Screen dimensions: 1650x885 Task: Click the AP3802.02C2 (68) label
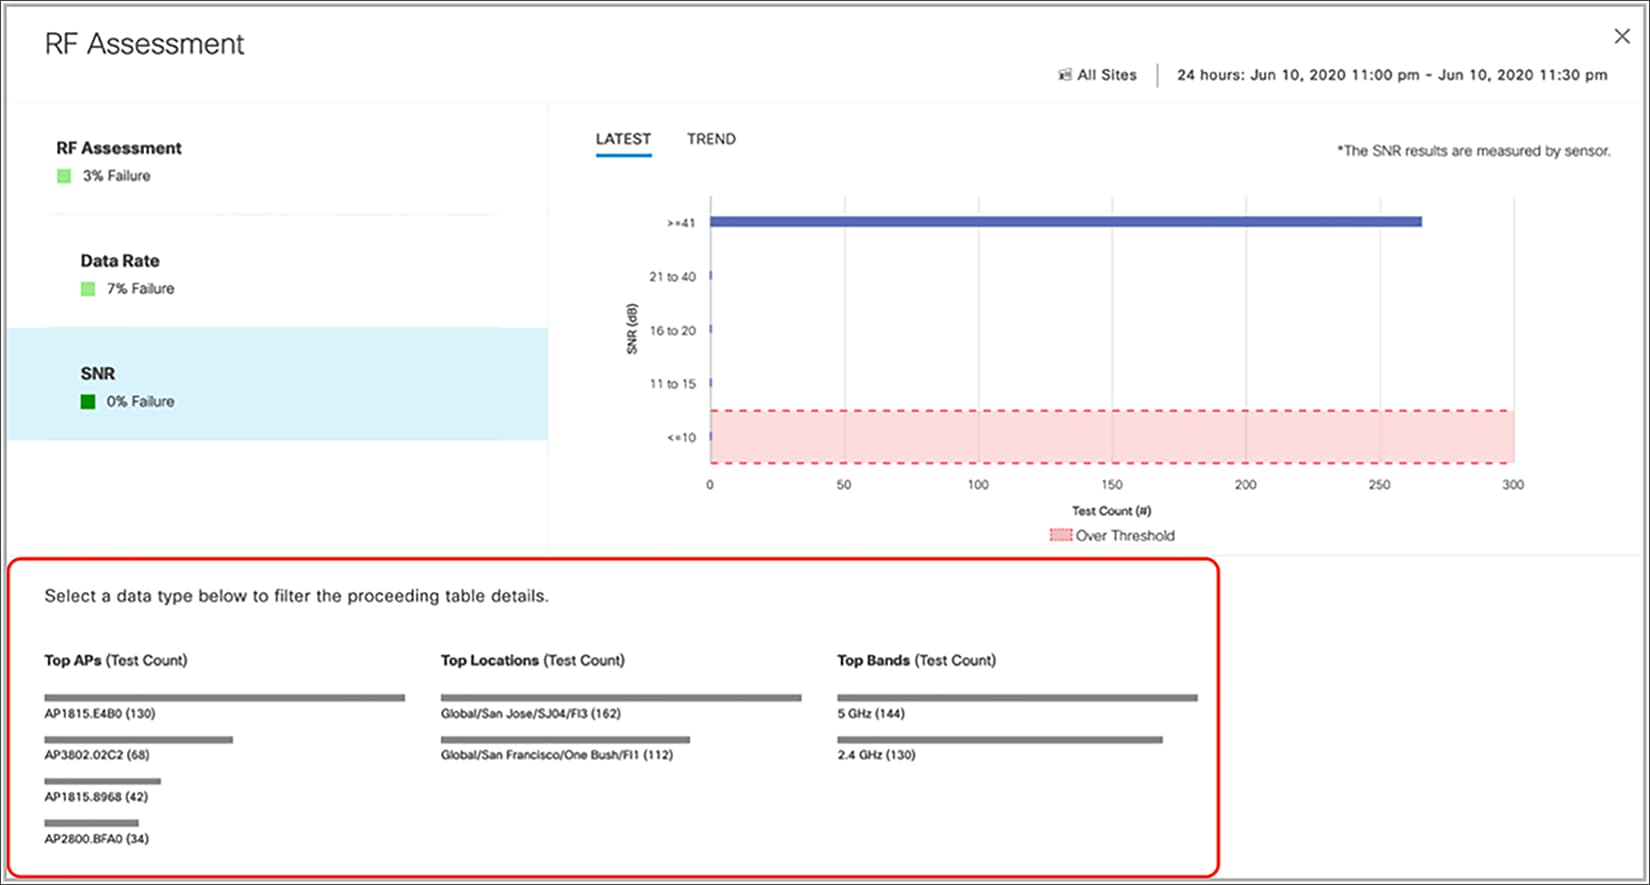tap(97, 755)
